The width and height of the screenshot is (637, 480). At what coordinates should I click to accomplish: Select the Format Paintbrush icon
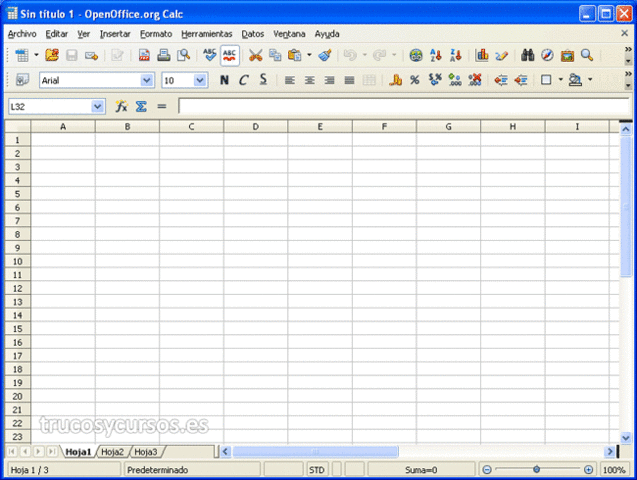(x=325, y=55)
